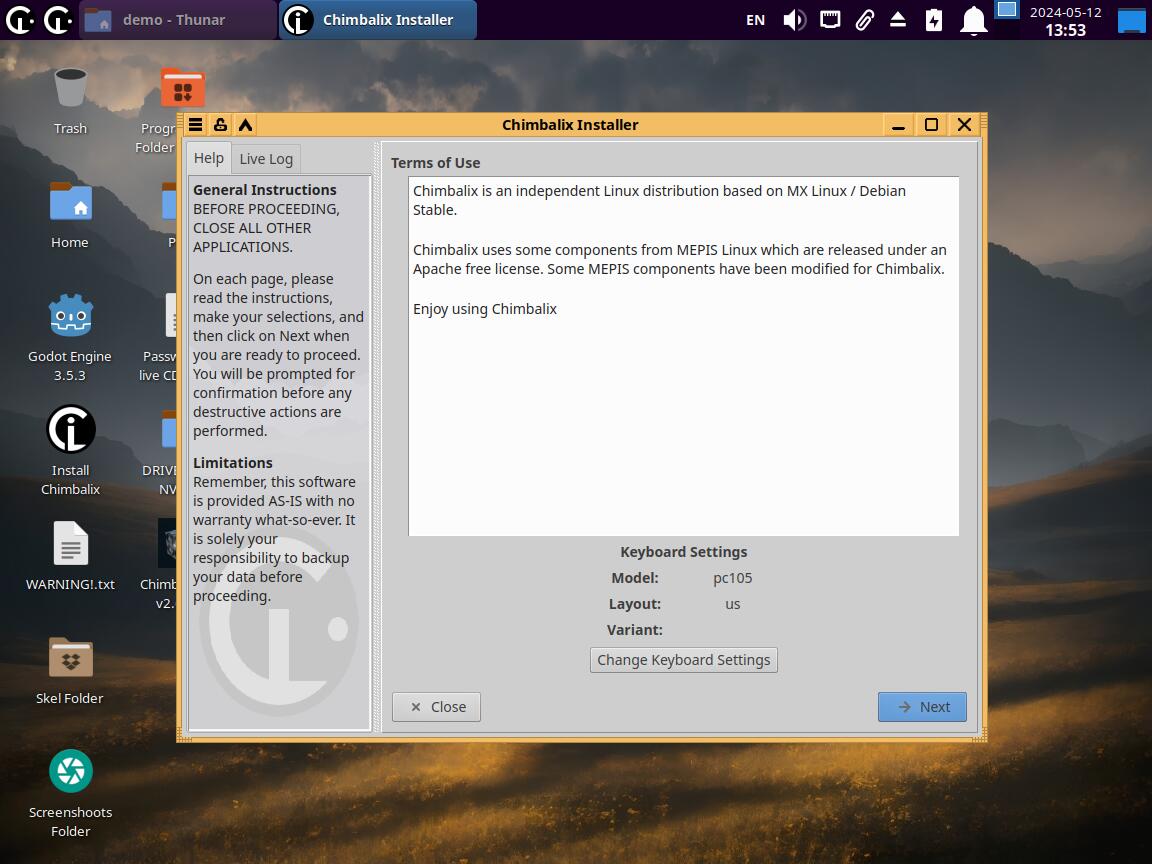The height and width of the screenshot is (864, 1152).
Task: Click the stick window pin icon
Action: pos(220,125)
